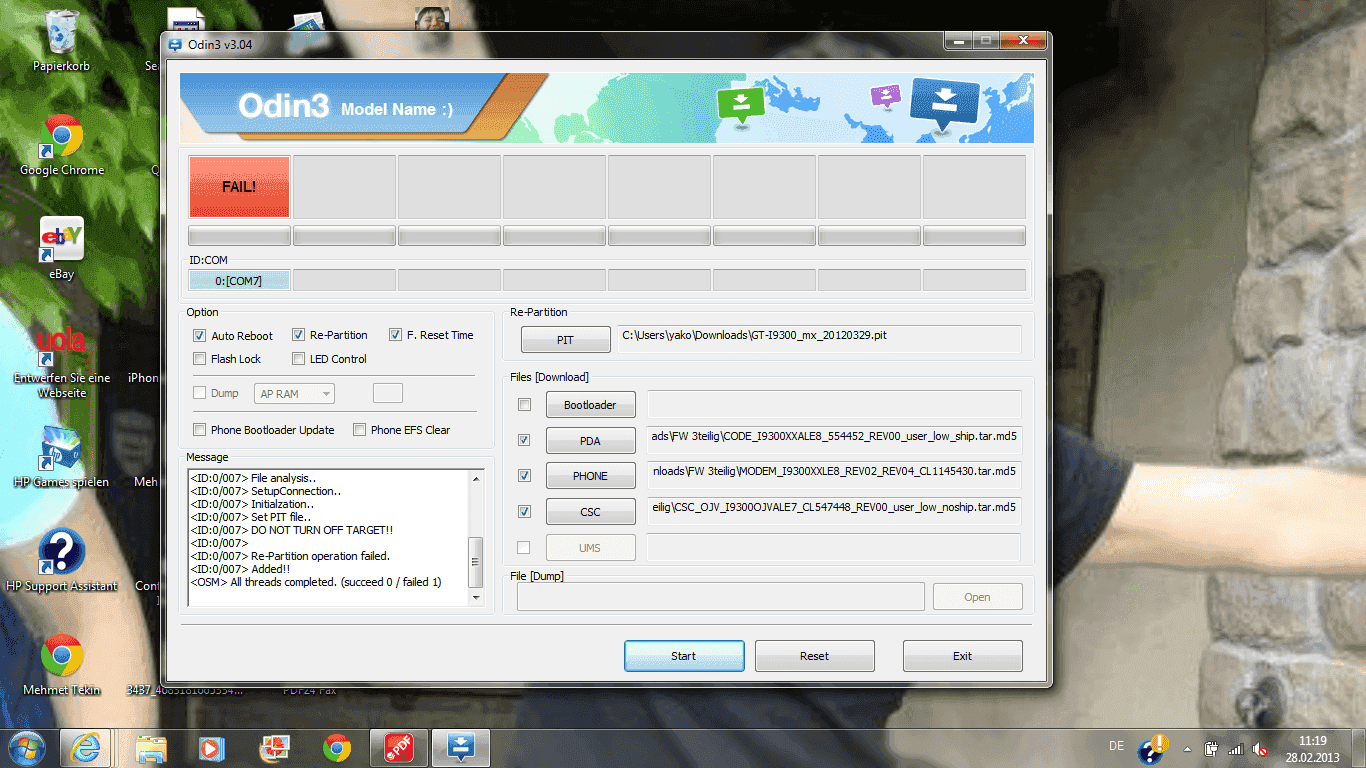Enable Phone Bootloader Update
The width and height of the screenshot is (1366, 768).
pos(200,430)
